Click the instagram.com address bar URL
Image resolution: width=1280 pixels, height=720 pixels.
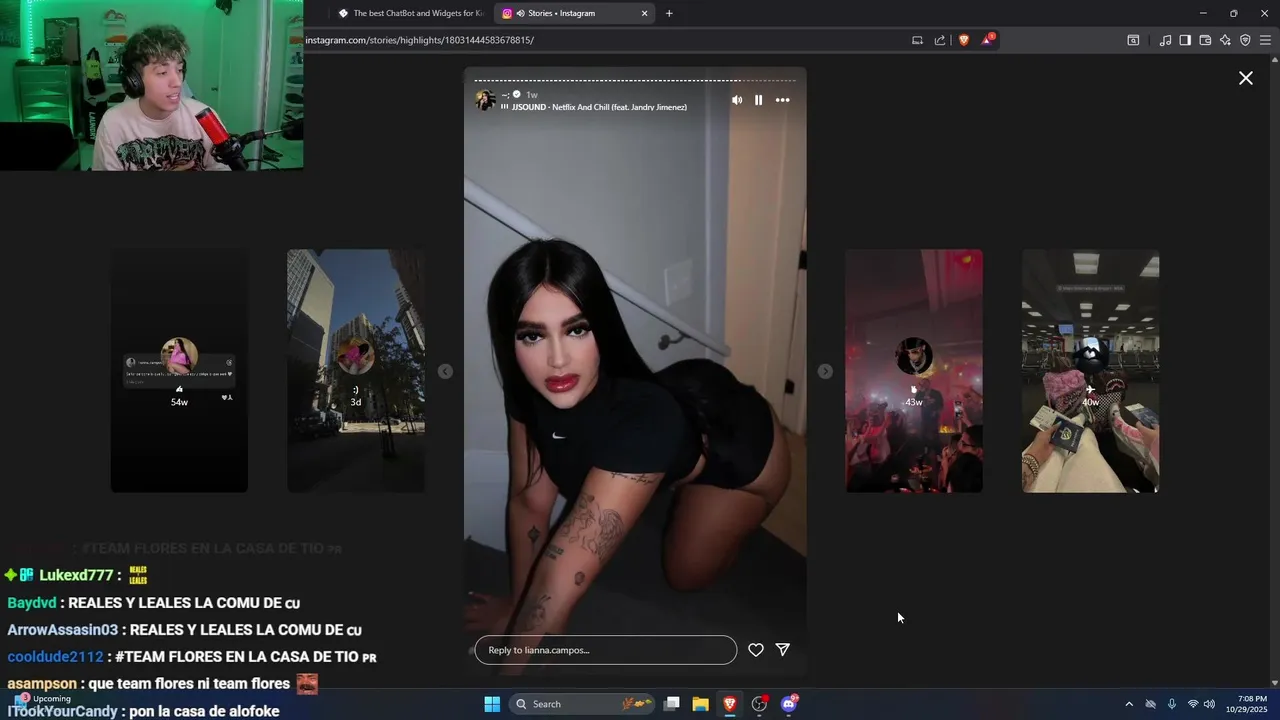pyautogui.click(x=420, y=40)
